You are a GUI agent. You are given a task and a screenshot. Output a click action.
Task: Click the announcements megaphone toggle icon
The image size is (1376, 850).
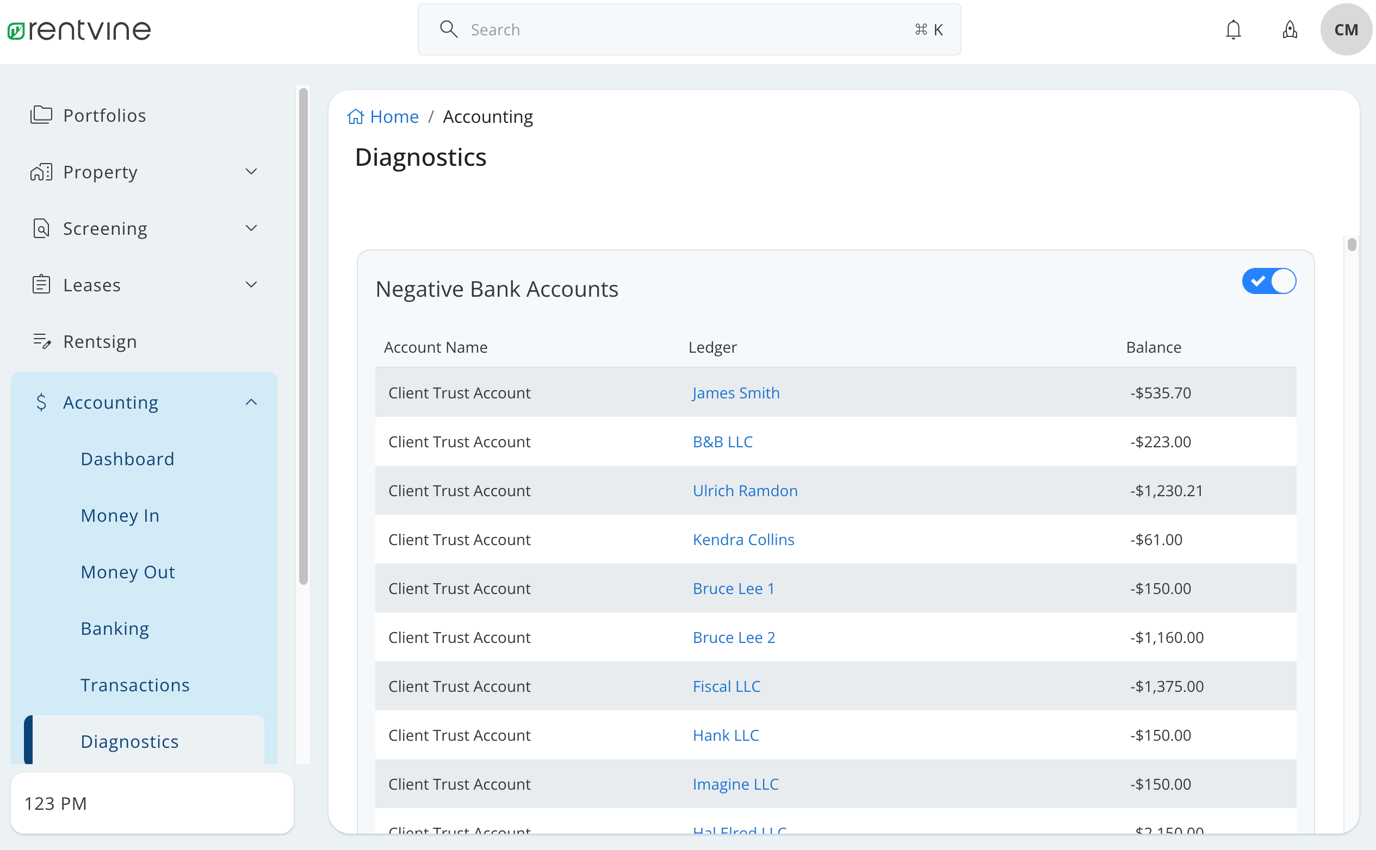(1290, 29)
